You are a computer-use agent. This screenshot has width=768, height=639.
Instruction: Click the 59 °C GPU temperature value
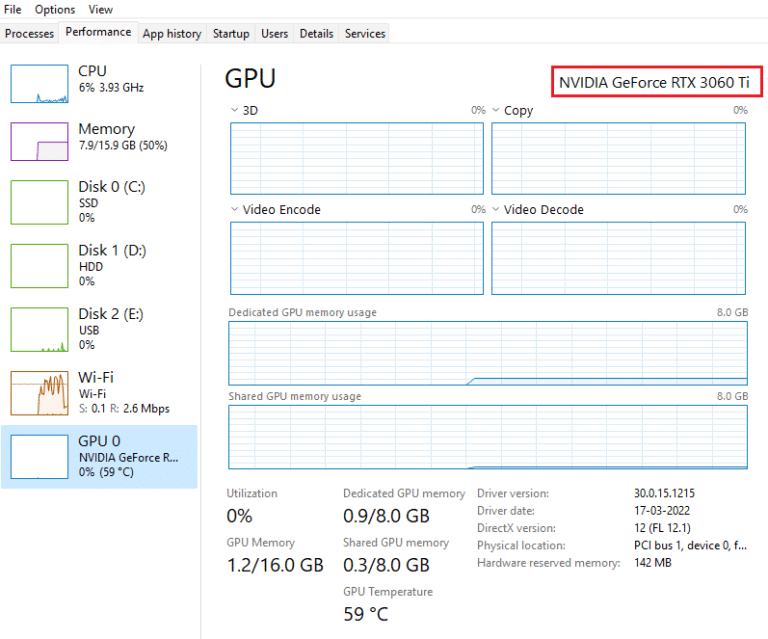click(x=366, y=615)
